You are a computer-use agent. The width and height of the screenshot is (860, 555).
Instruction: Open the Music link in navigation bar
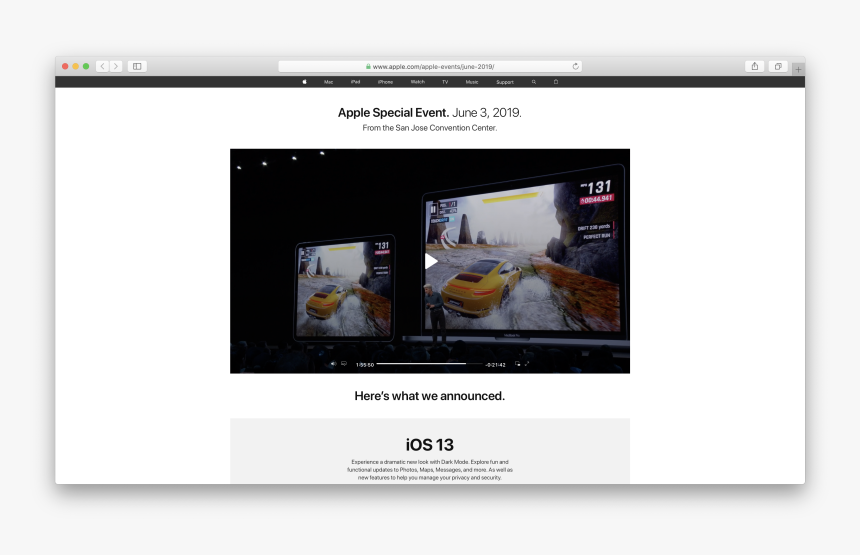click(x=472, y=82)
